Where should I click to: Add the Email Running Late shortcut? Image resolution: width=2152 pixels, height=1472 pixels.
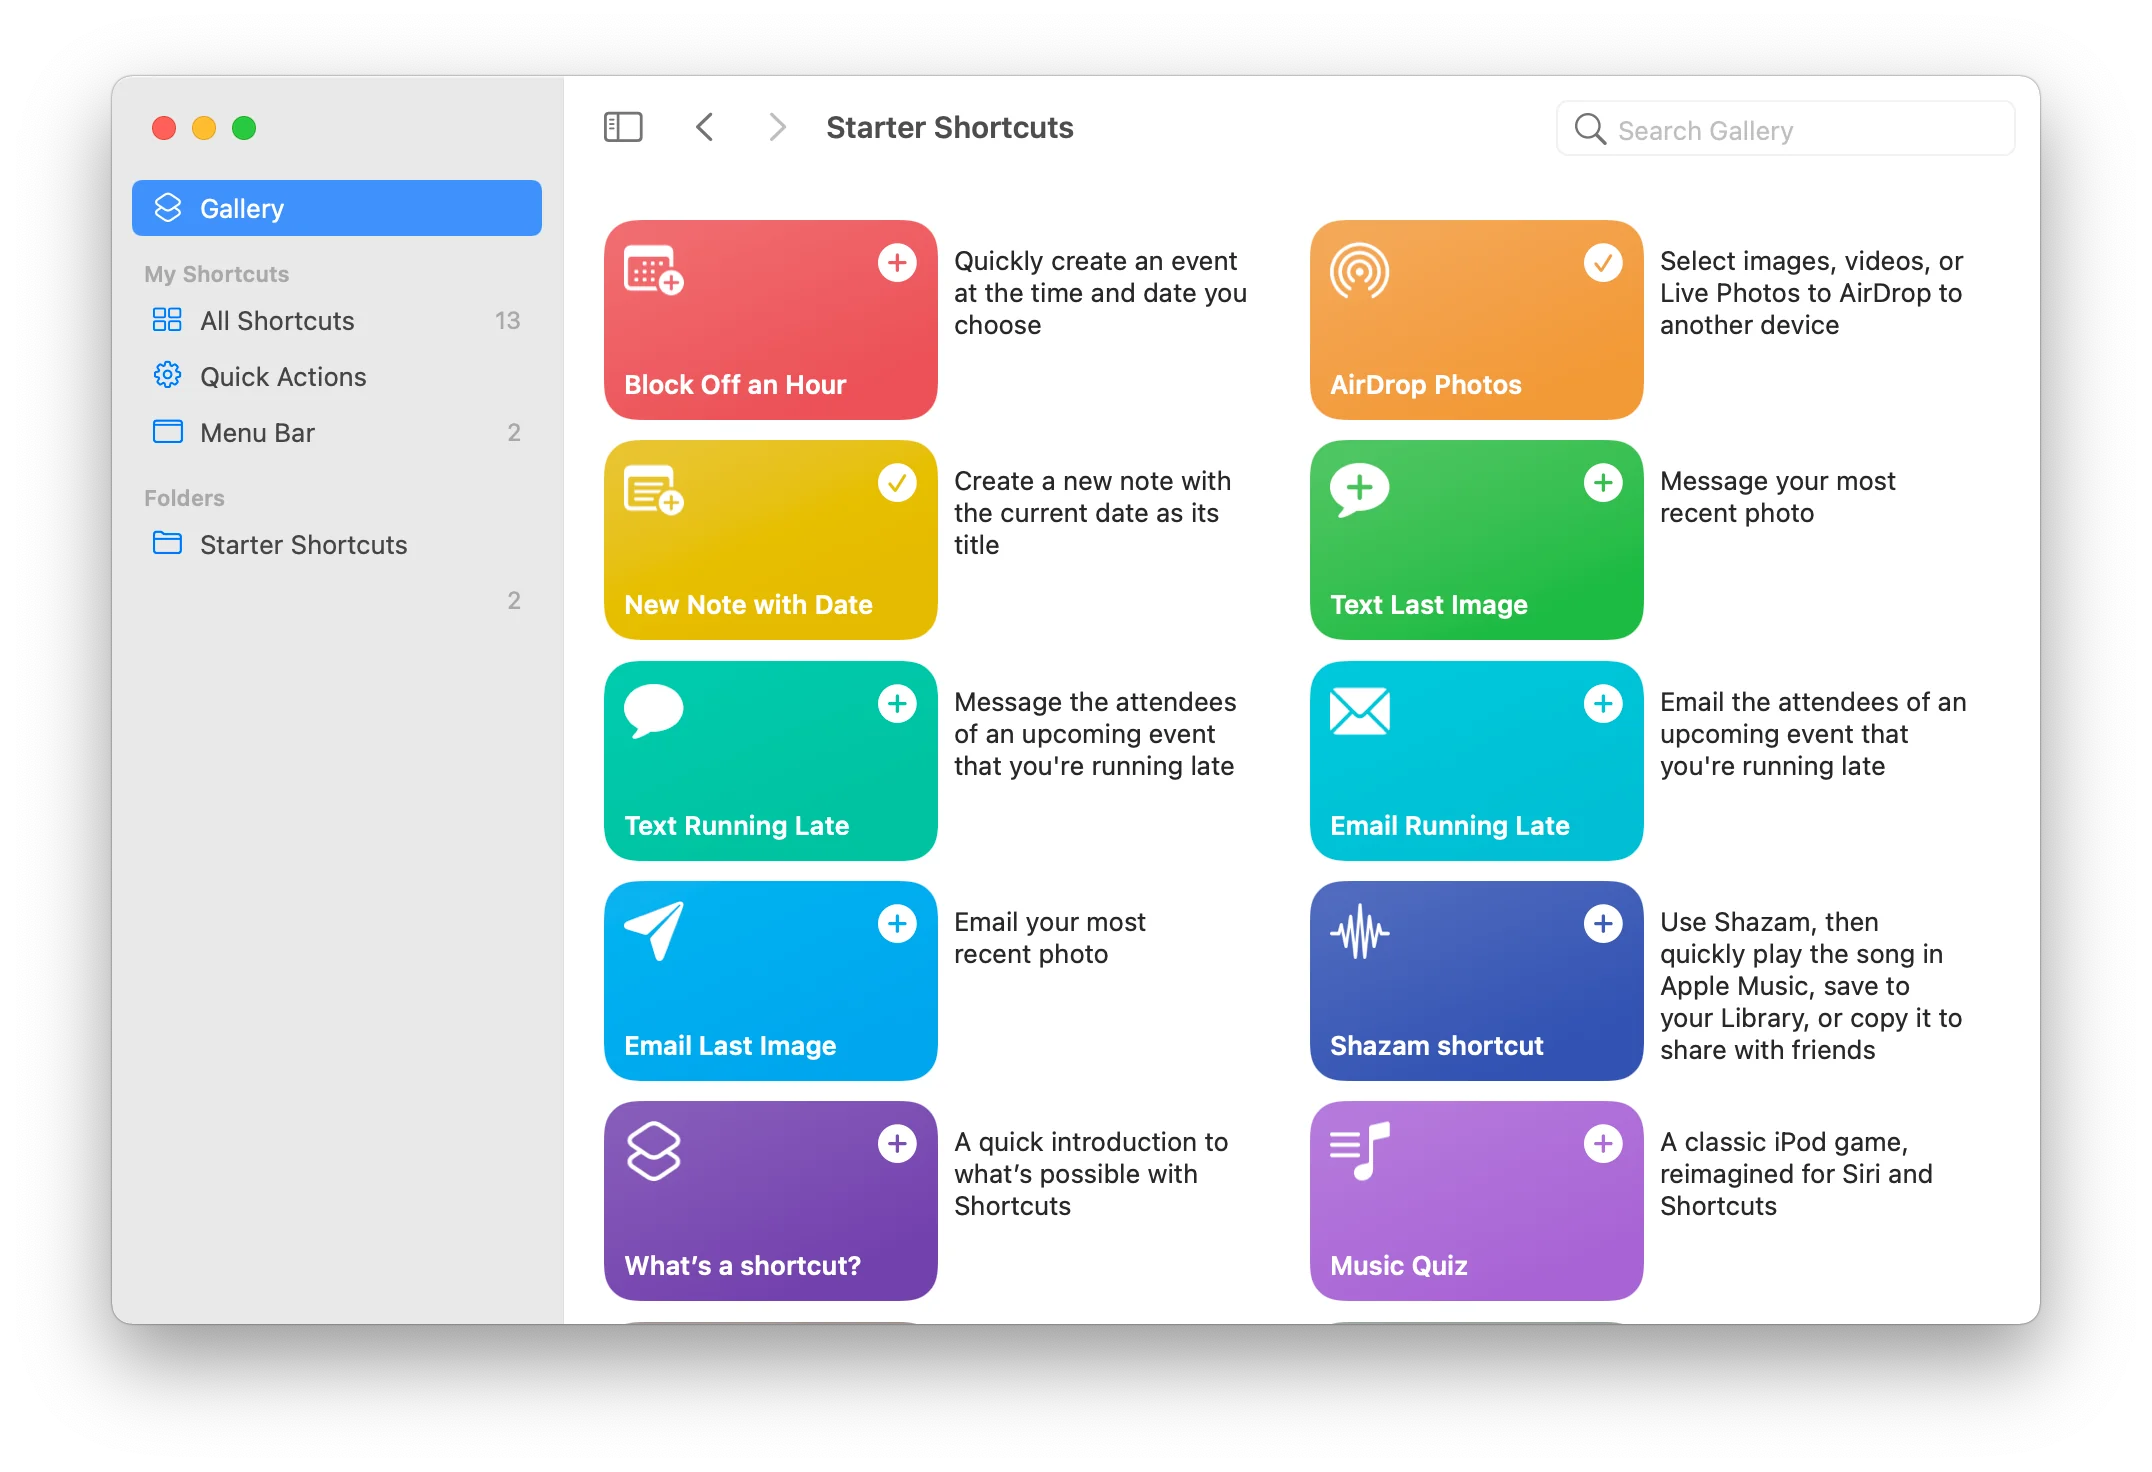pos(1603,704)
